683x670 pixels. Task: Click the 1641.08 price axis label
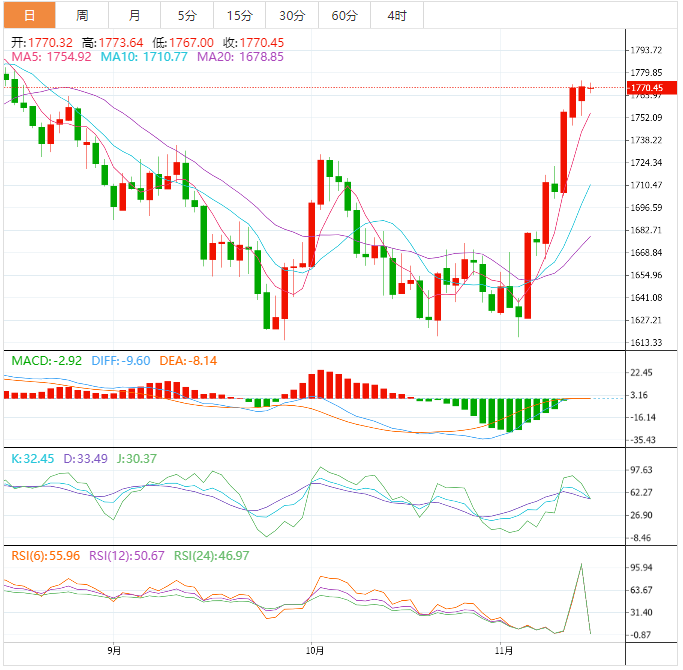(646, 298)
